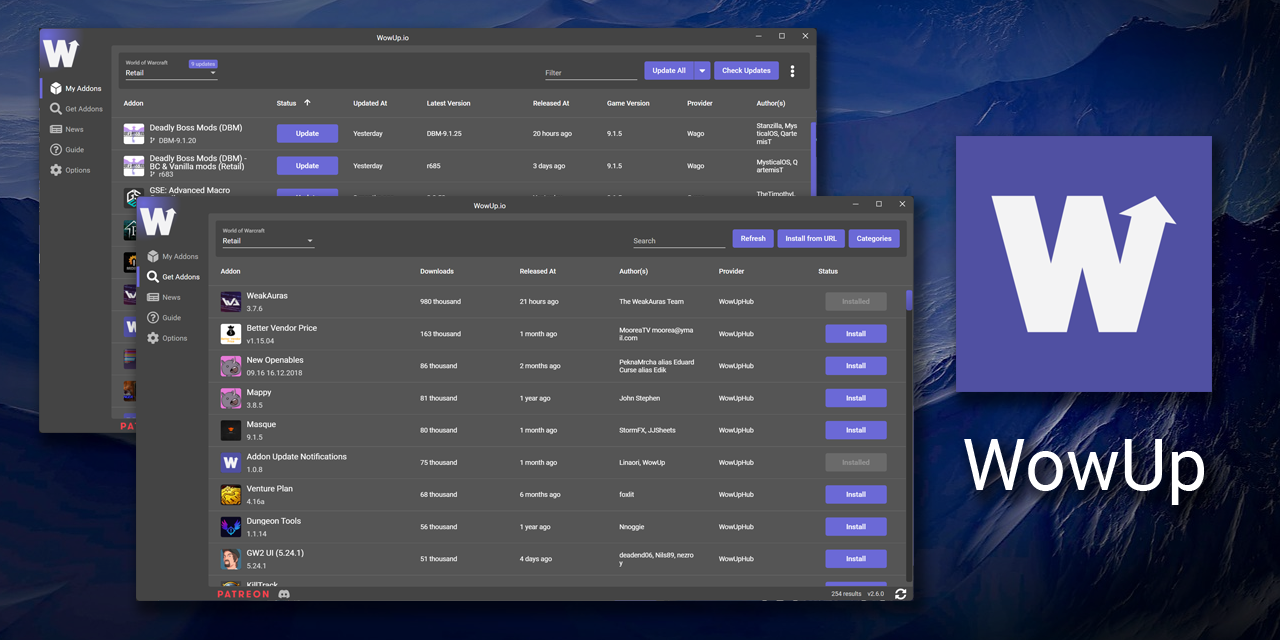
Task: Click the GW2 UI addon icon
Action: click(x=231, y=558)
